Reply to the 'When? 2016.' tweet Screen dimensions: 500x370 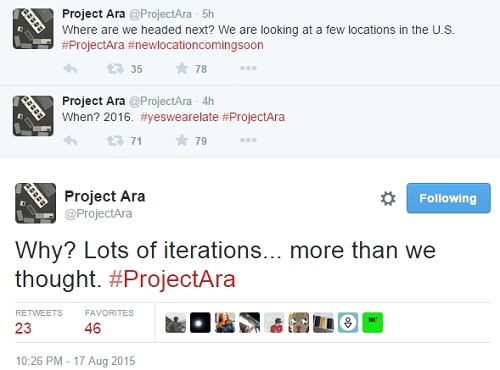pos(70,140)
